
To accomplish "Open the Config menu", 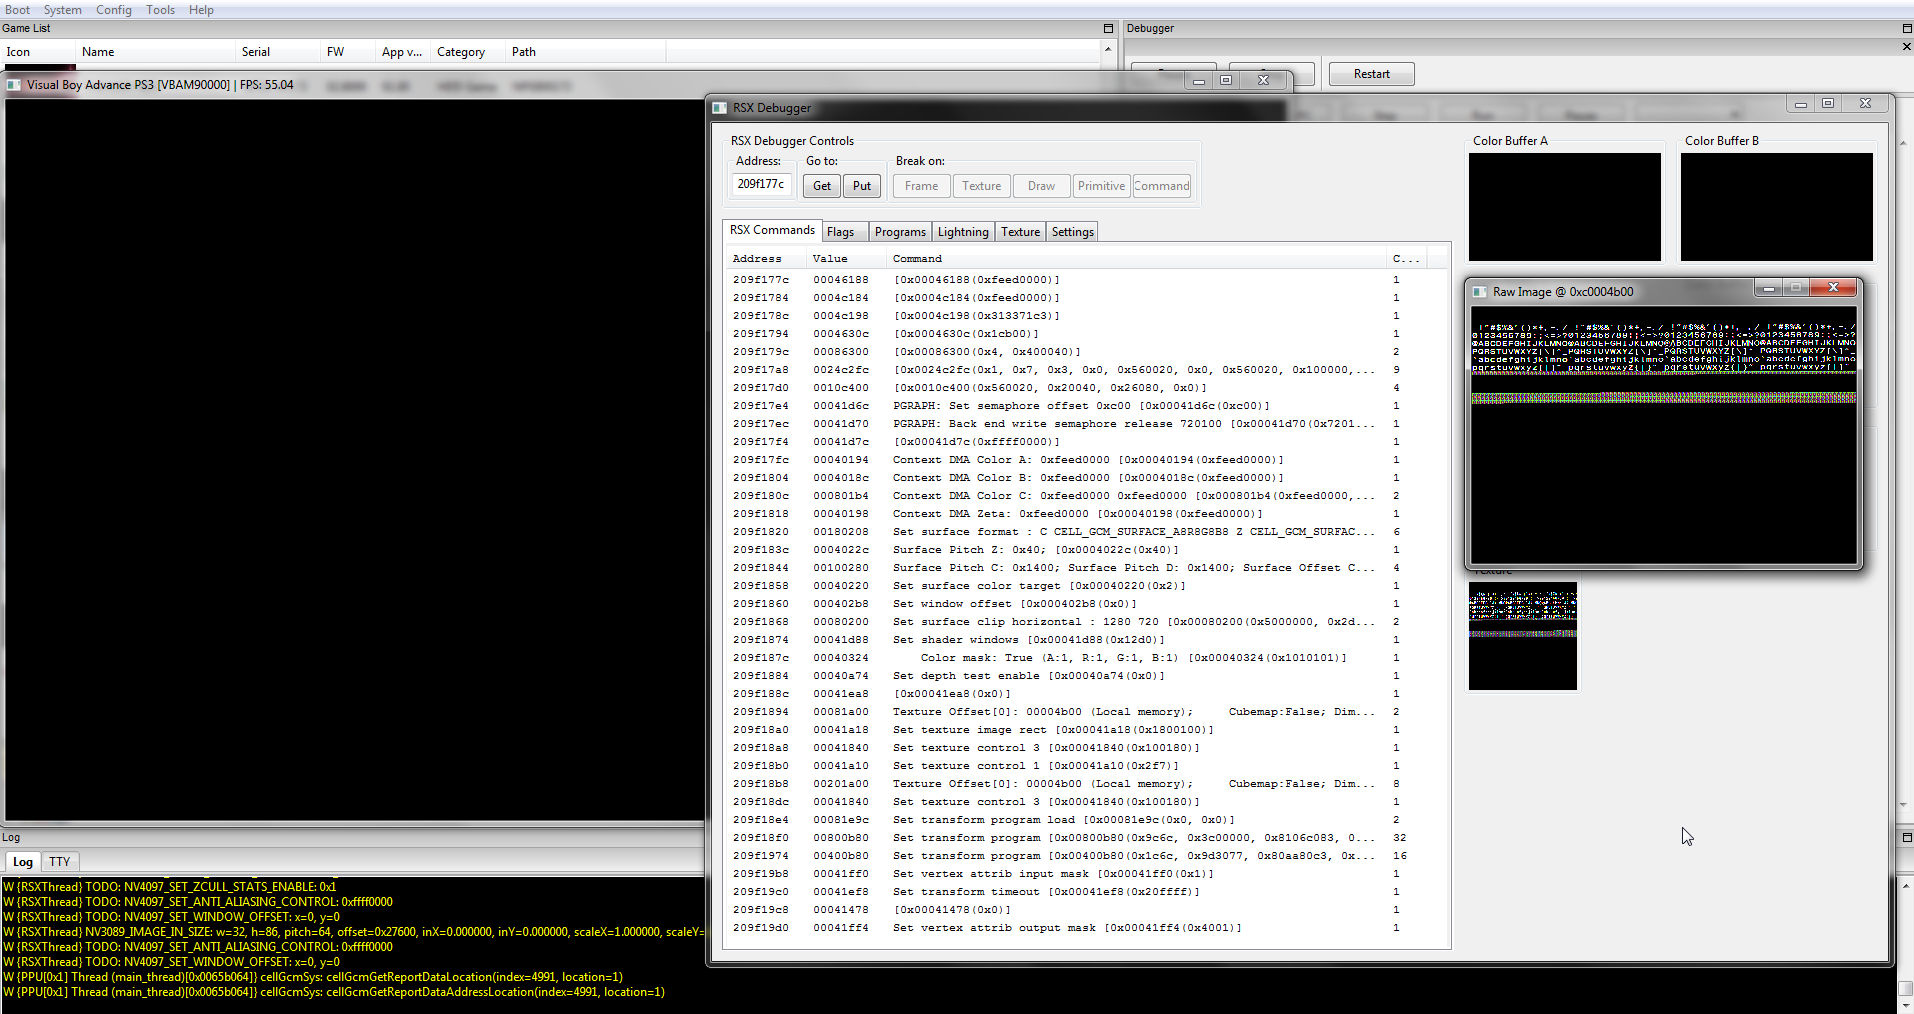I will (x=113, y=10).
